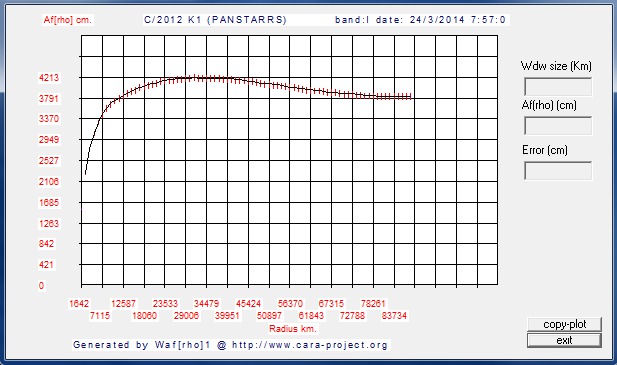Click the 1263 y-axis value
The width and height of the screenshot is (617, 365).
coord(49,223)
